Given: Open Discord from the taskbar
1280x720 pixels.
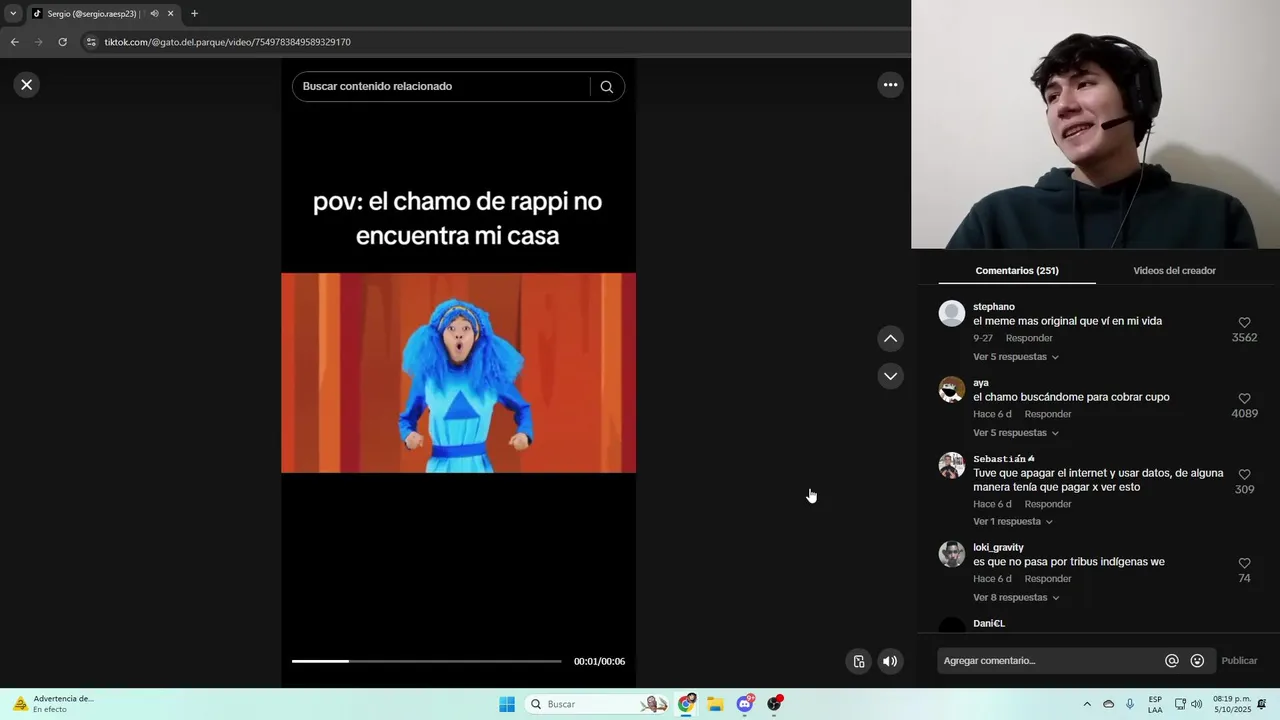Looking at the screenshot, I should (745, 704).
